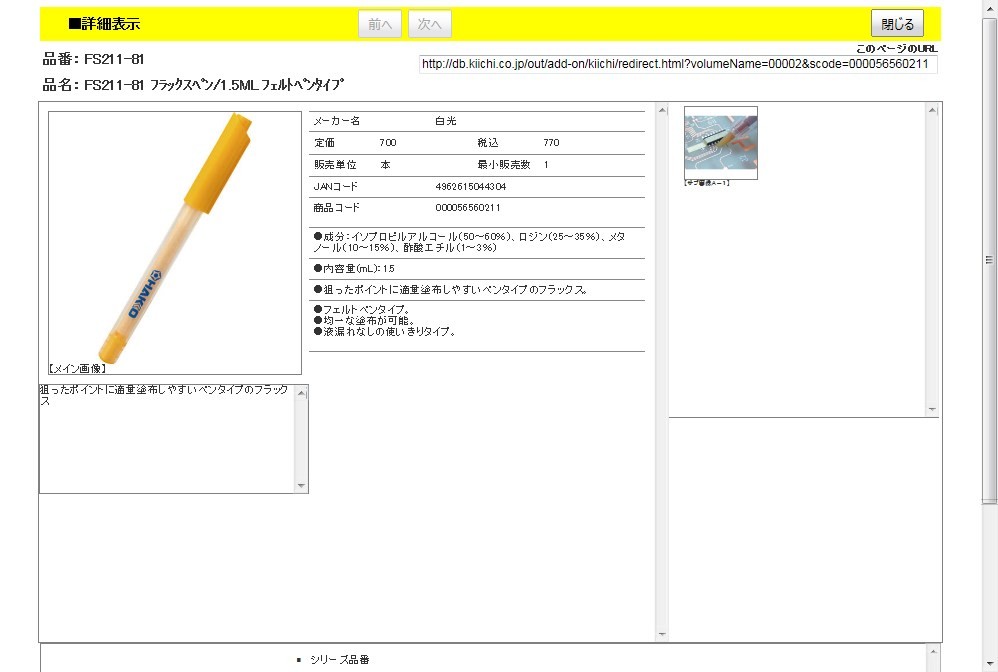The image size is (998, 672).
Task: Click the list price value 700
Action: pos(388,143)
